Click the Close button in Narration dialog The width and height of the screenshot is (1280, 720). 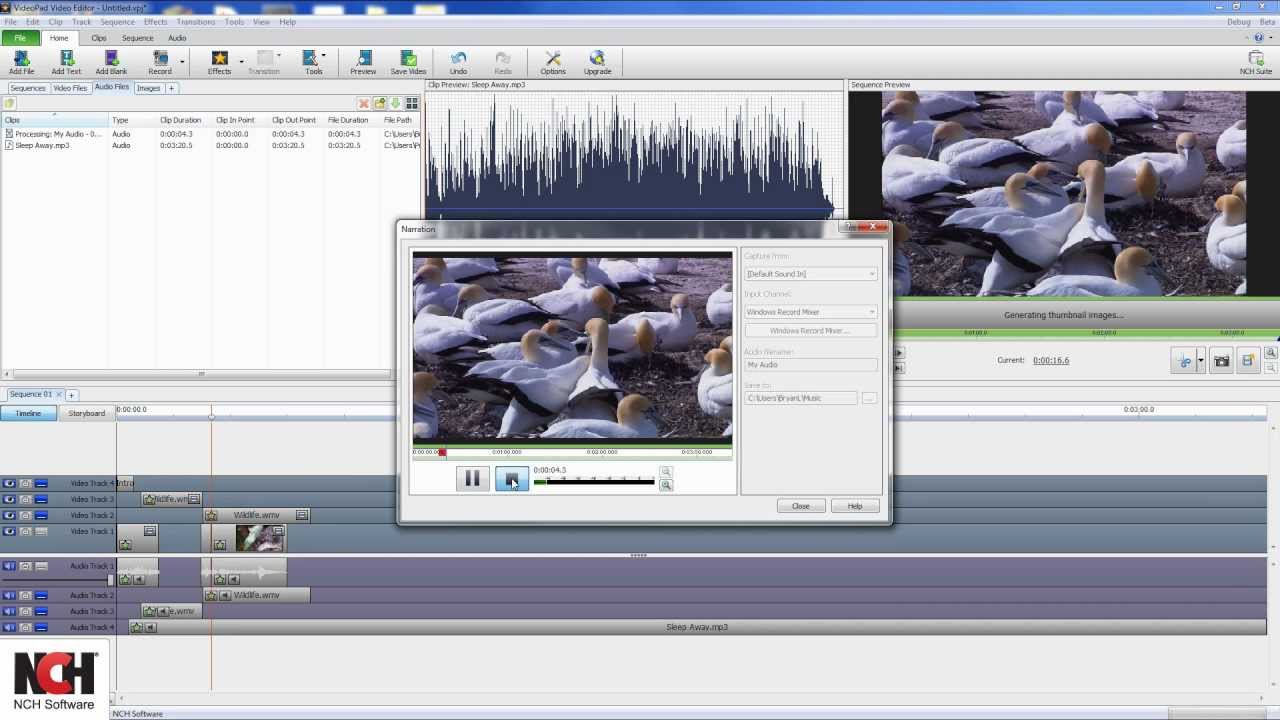click(x=801, y=506)
